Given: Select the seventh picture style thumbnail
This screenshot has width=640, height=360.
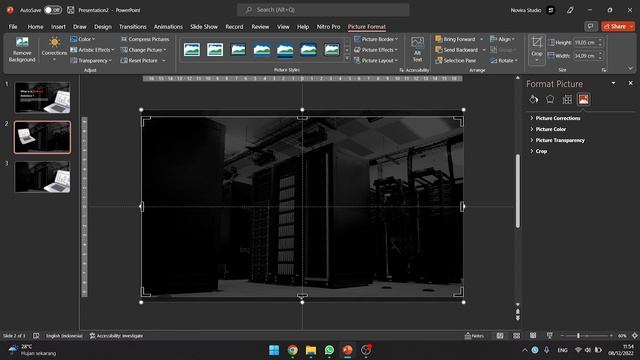Looking at the screenshot, I should (332, 50).
